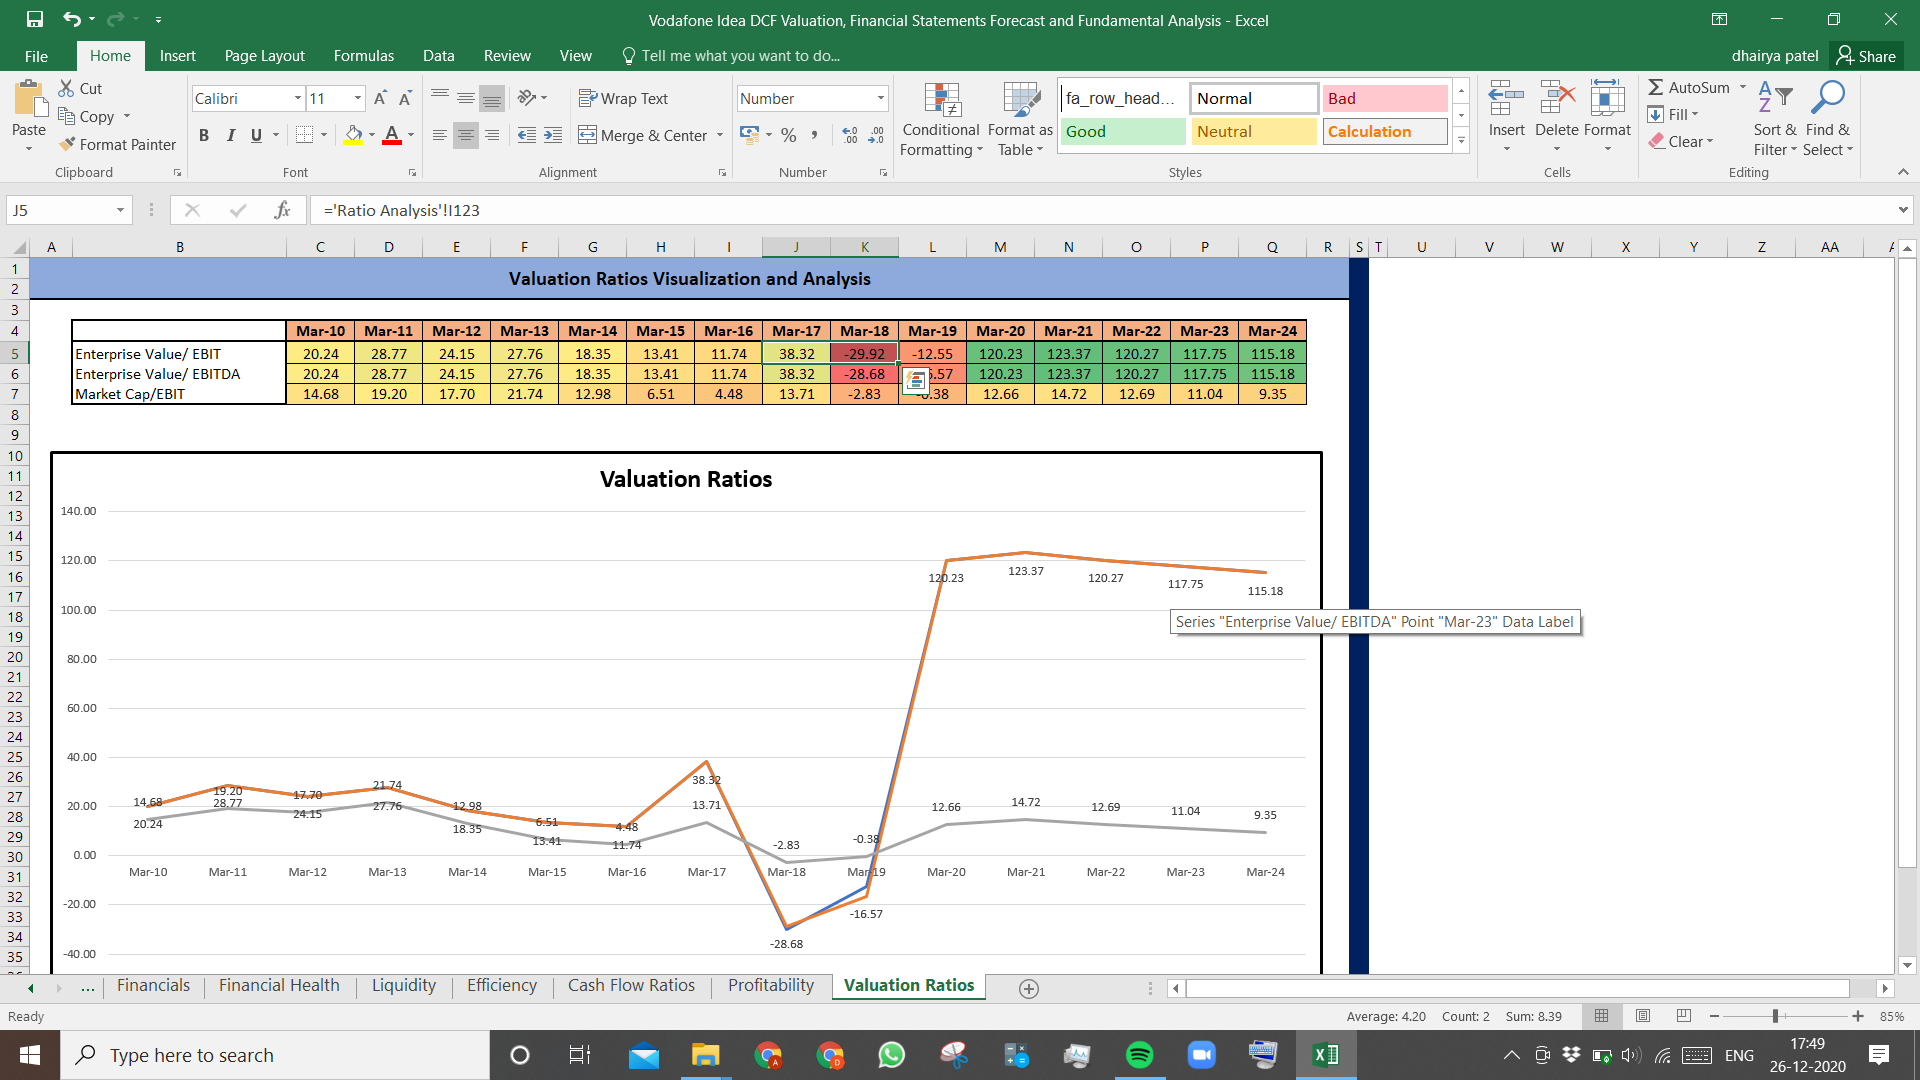Increase font size with the large A icon
Screen dimensions: 1920x1080
click(x=380, y=98)
